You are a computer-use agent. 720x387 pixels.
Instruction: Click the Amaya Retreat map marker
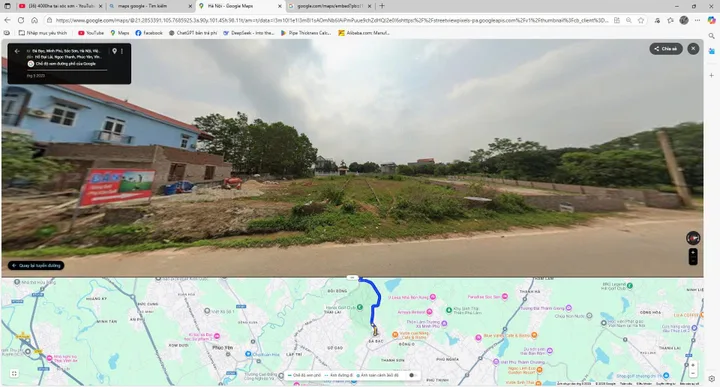429,312
